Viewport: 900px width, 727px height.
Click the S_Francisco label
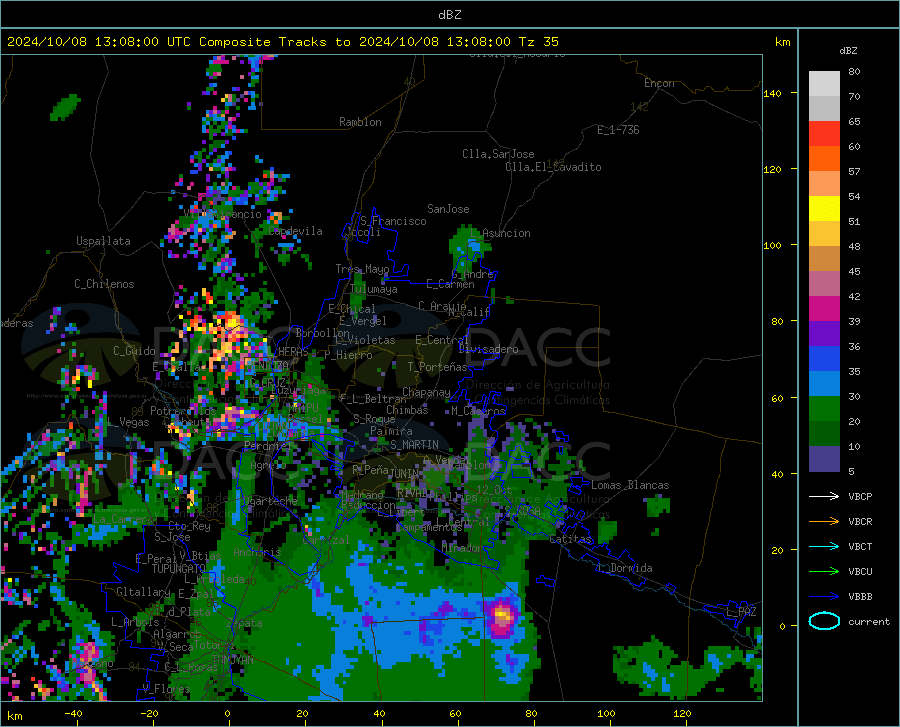(x=393, y=221)
